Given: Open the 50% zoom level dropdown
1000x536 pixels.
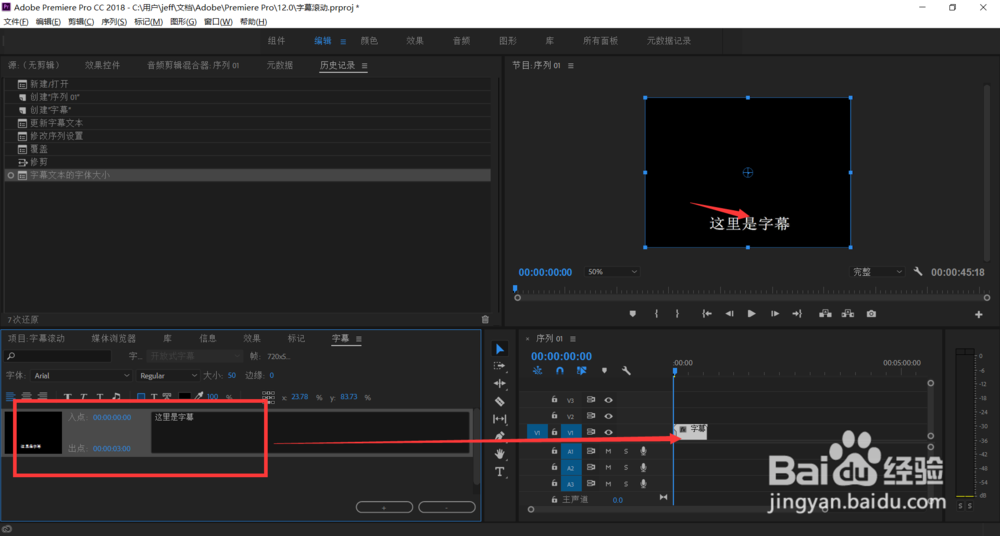Looking at the screenshot, I should coord(612,272).
